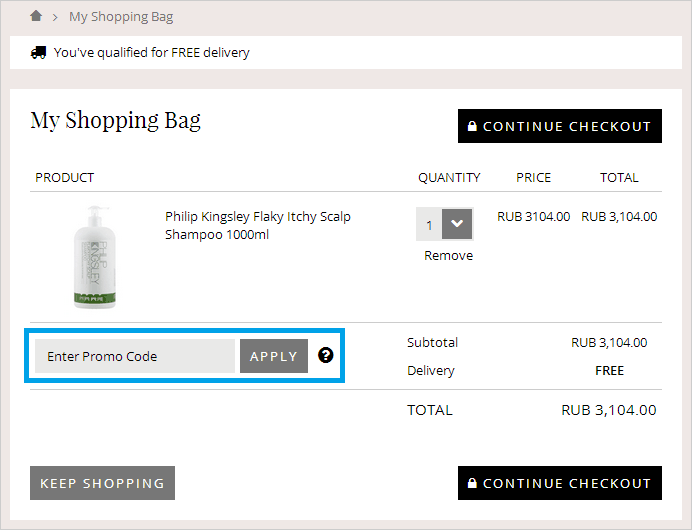Open the quantity dropdown arrow
The width and height of the screenshot is (692, 530).
(x=457, y=224)
